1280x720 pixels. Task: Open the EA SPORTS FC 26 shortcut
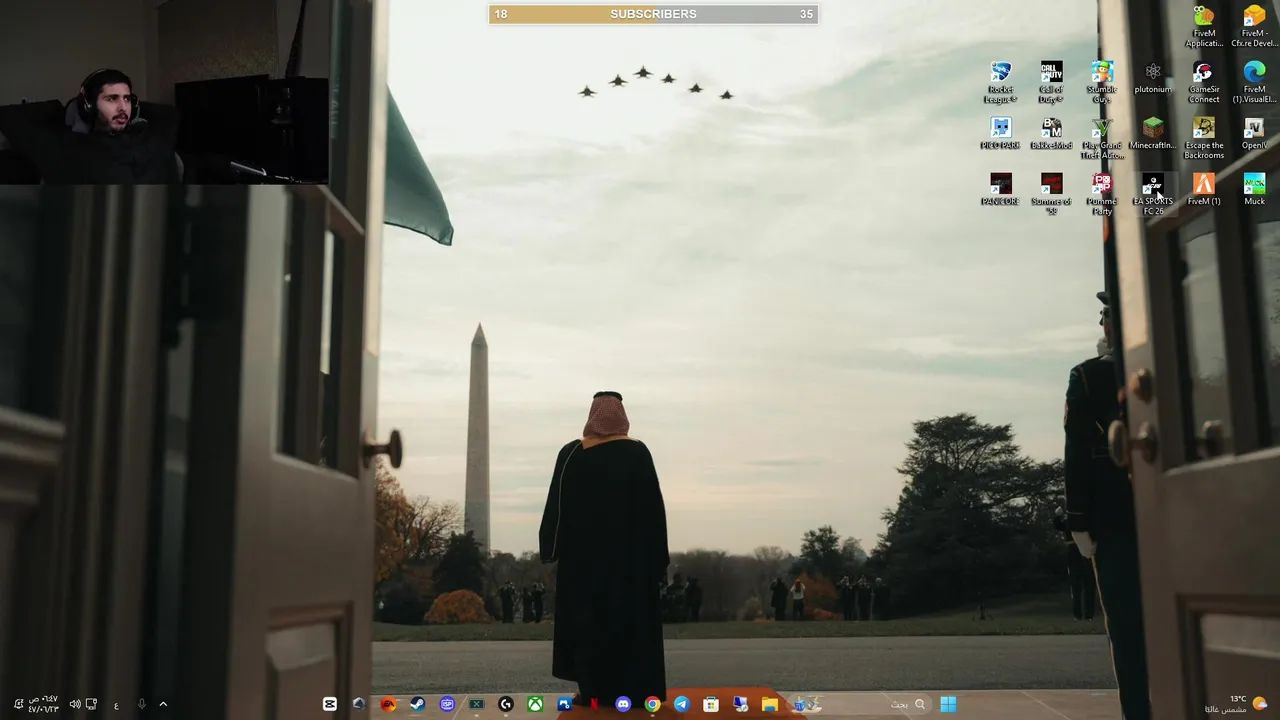tap(1153, 194)
